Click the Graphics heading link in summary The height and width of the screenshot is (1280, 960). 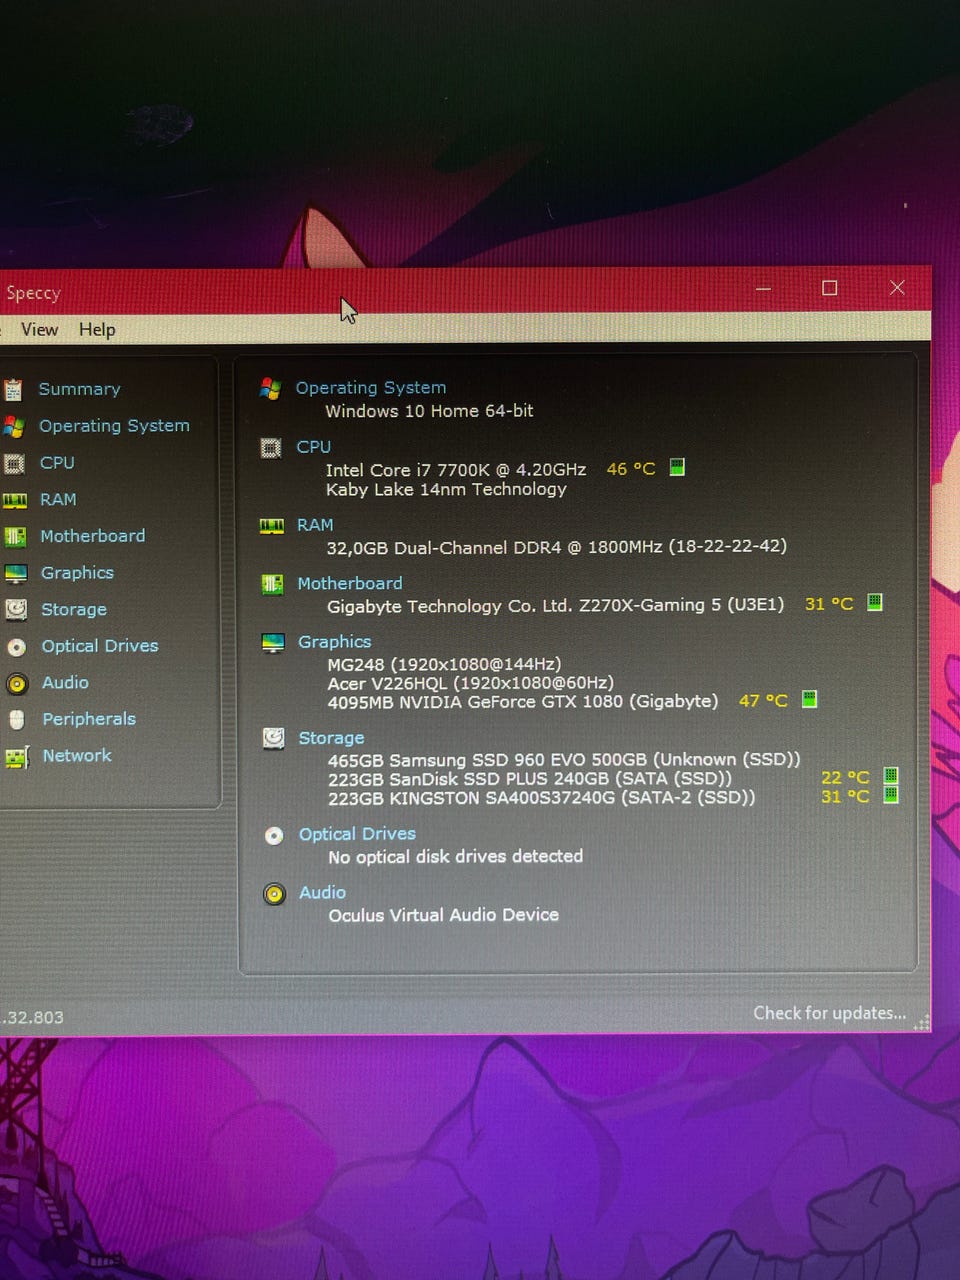[x=335, y=642]
